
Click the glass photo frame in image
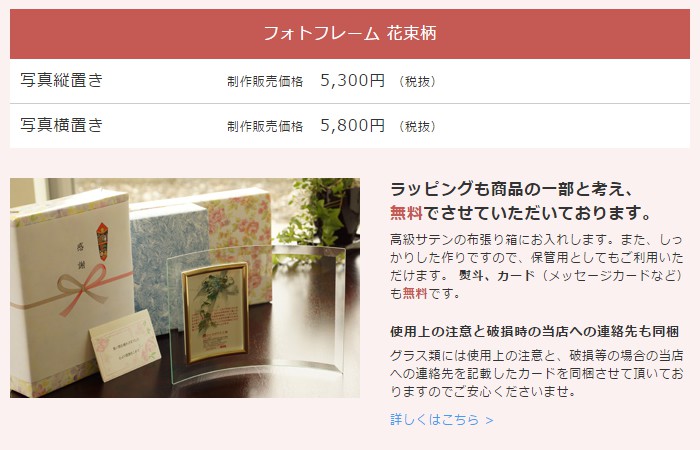pos(258,314)
